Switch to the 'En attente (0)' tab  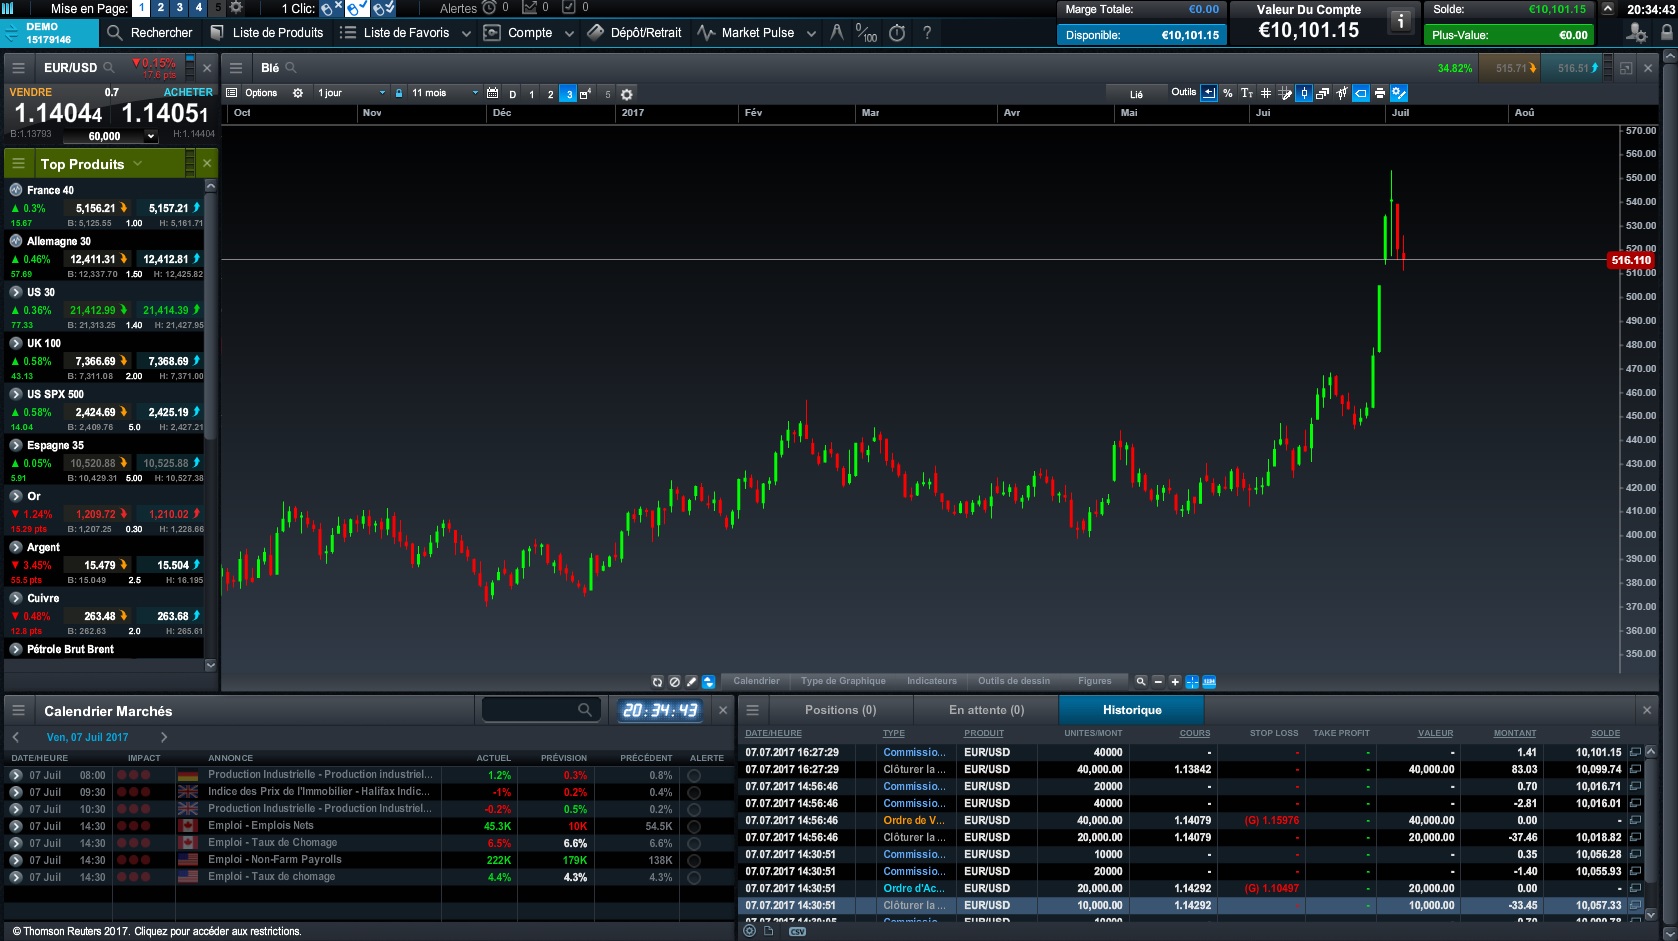pyautogui.click(x=986, y=710)
